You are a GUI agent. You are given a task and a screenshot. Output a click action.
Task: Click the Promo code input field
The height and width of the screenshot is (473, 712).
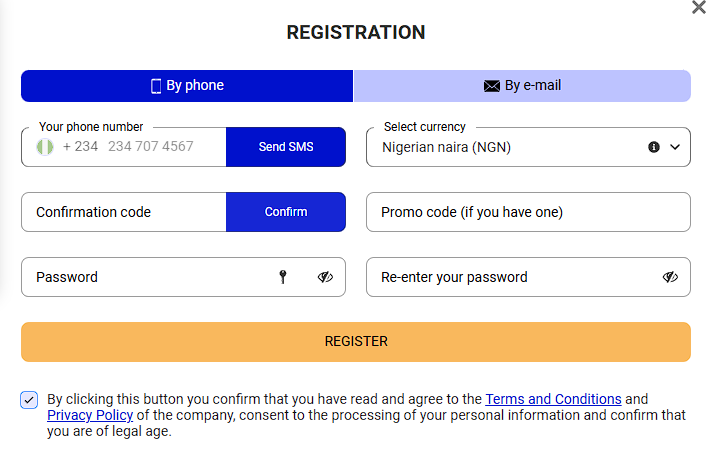click(x=528, y=212)
